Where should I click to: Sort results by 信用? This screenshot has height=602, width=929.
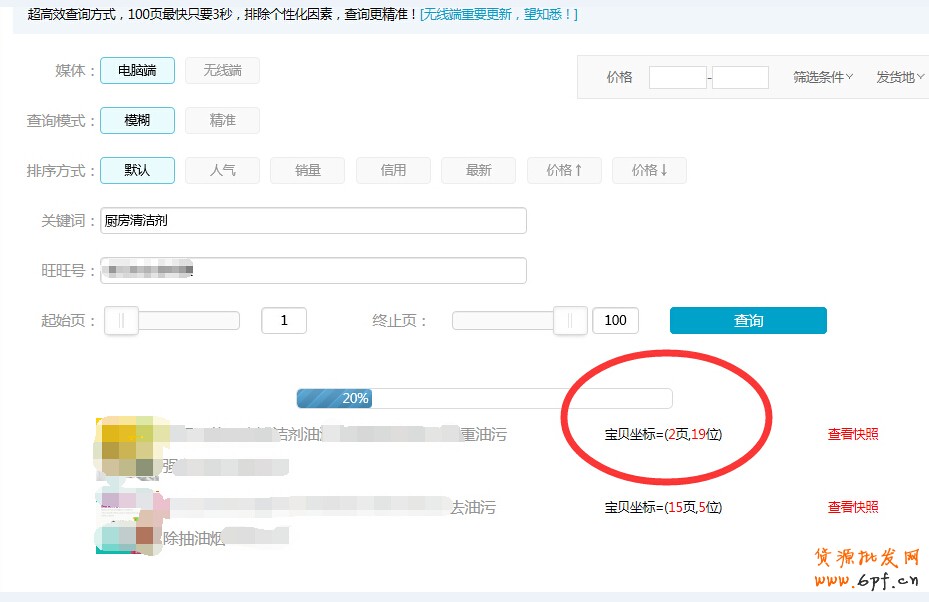(x=392, y=170)
